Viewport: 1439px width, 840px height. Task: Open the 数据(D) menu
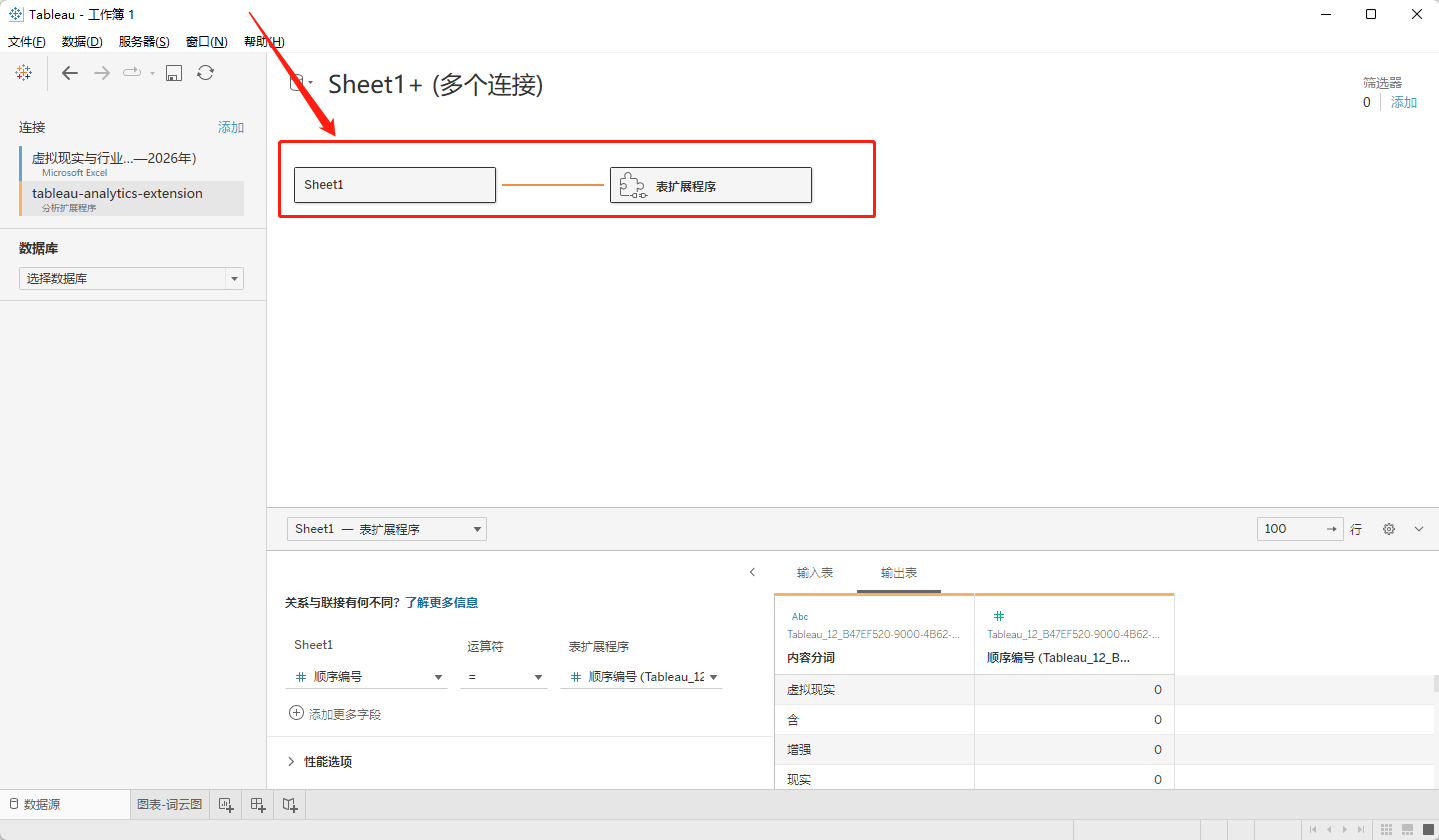82,42
